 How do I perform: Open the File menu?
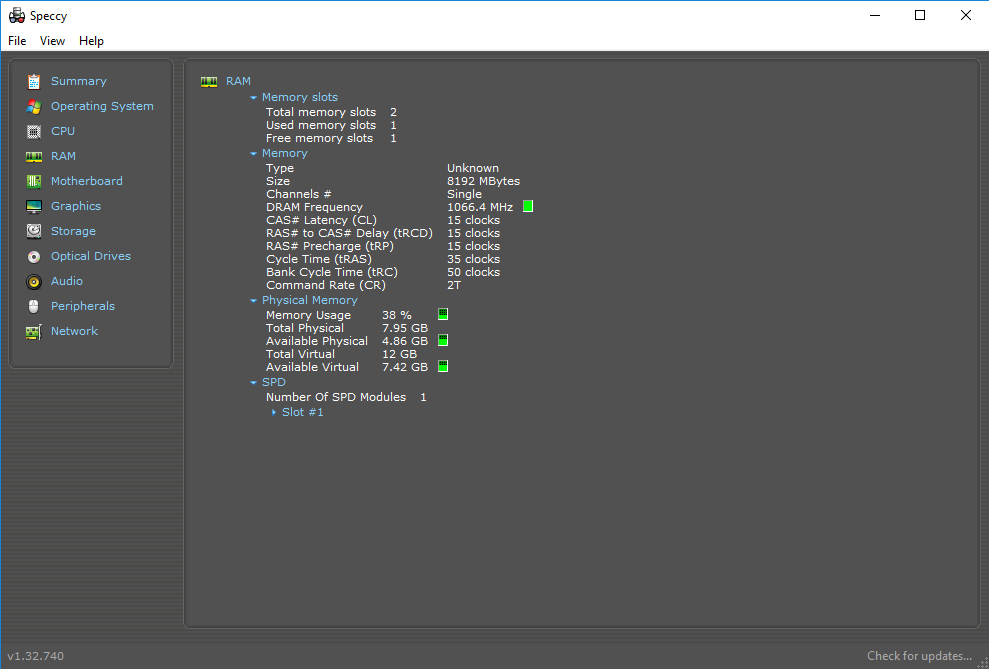click(17, 41)
